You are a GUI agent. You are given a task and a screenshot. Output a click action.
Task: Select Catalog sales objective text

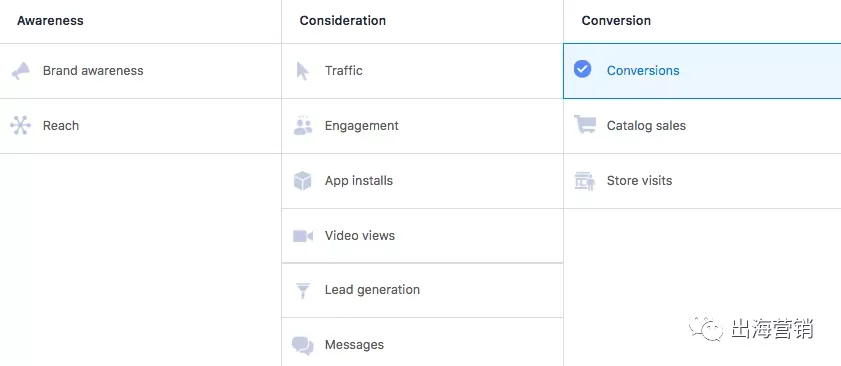(x=646, y=126)
